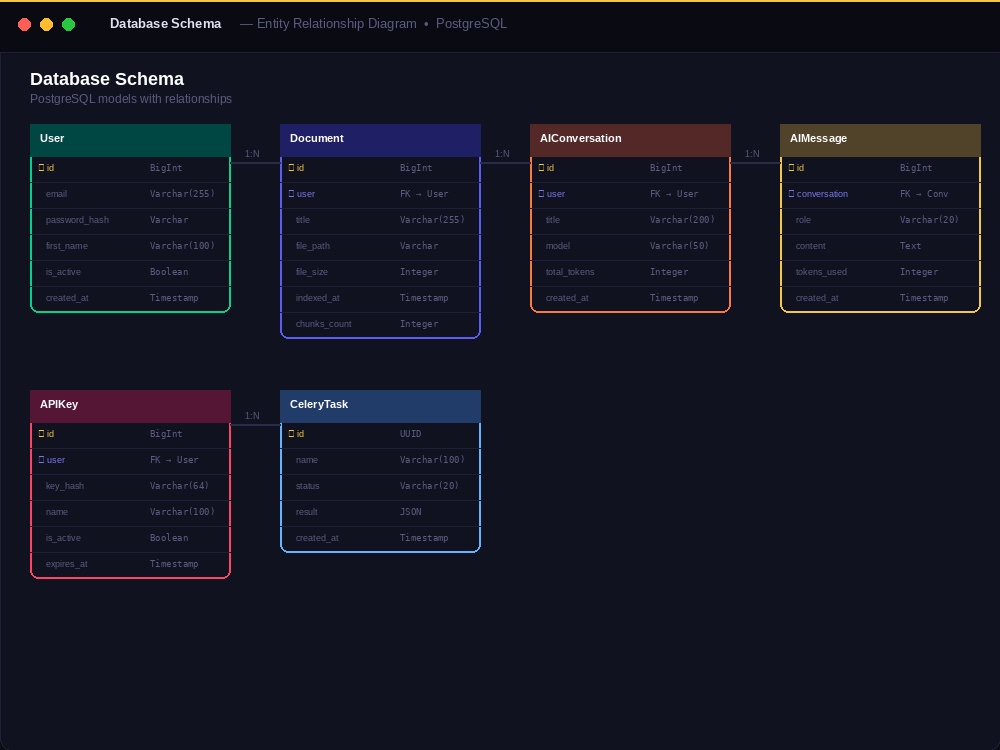Click the foreign key icon beside Document user

pos(291,194)
